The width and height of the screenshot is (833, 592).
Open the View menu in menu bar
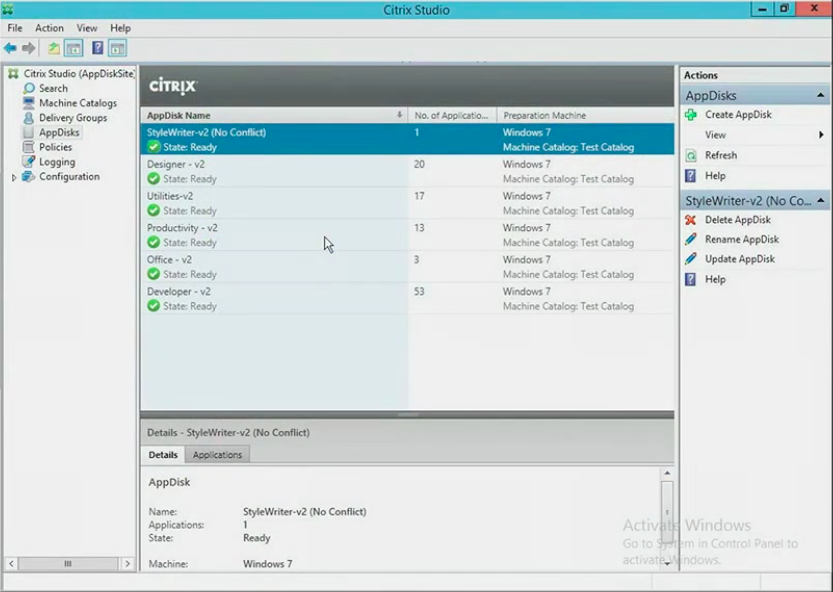click(87, 28)
